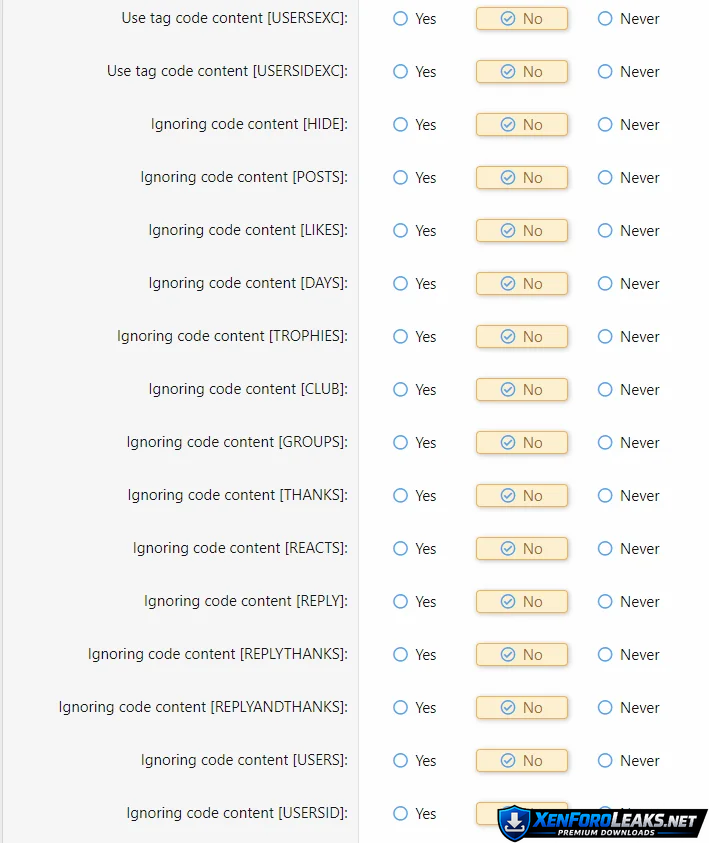Choose the No option for [GROUPS] content
The image size is (709, 843).
tap(521, 443)
